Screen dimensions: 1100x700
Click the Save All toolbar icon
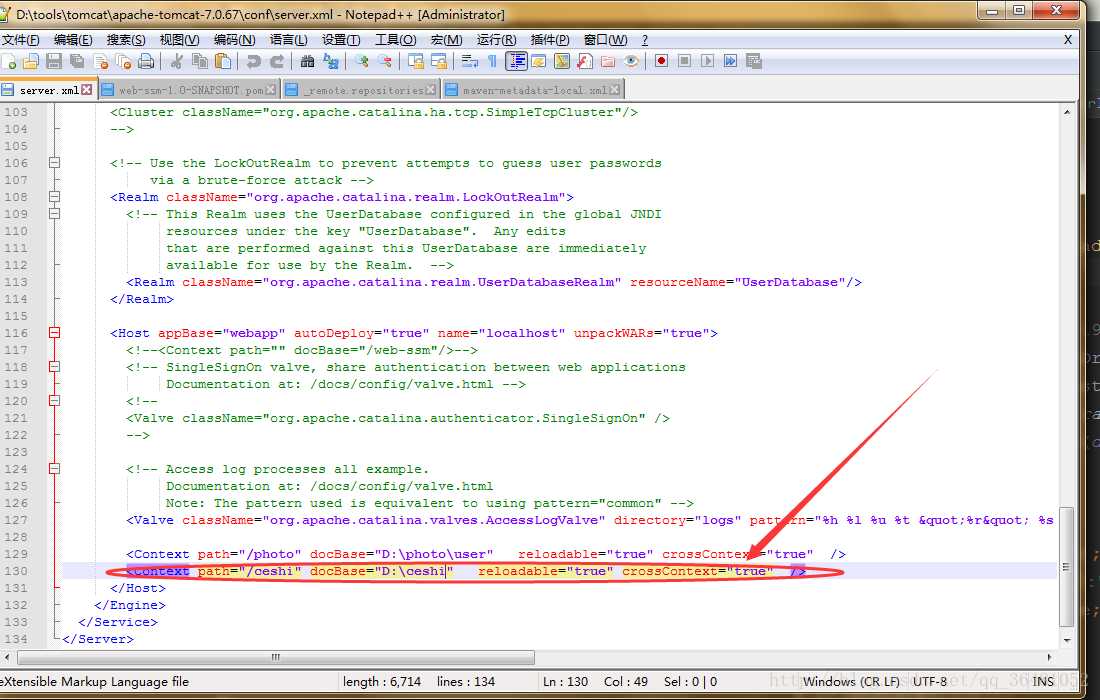tap(77, 62)
